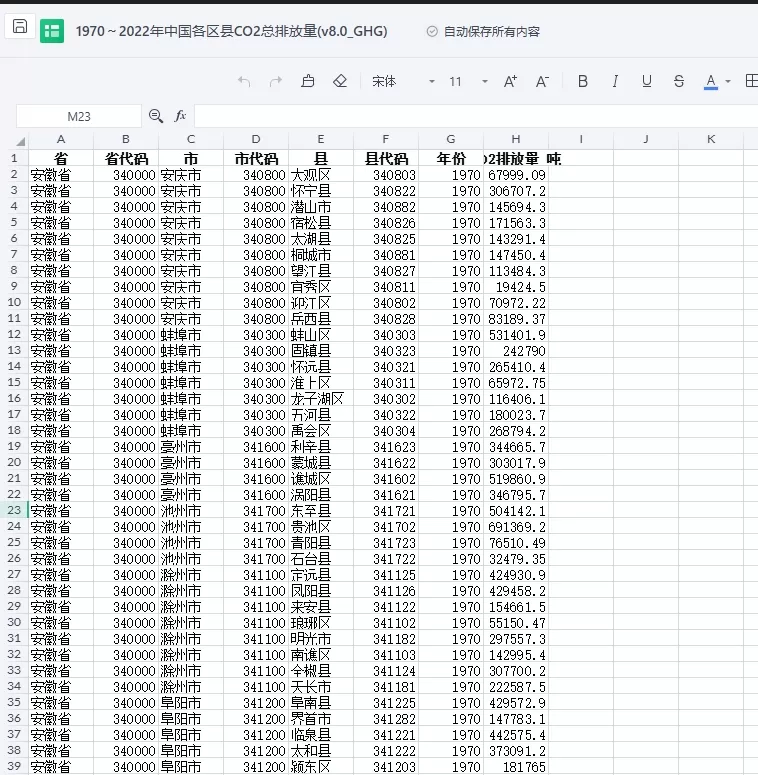Screen dimensions: 758x775
Task: Select column A header
Action: click(61, 139)
